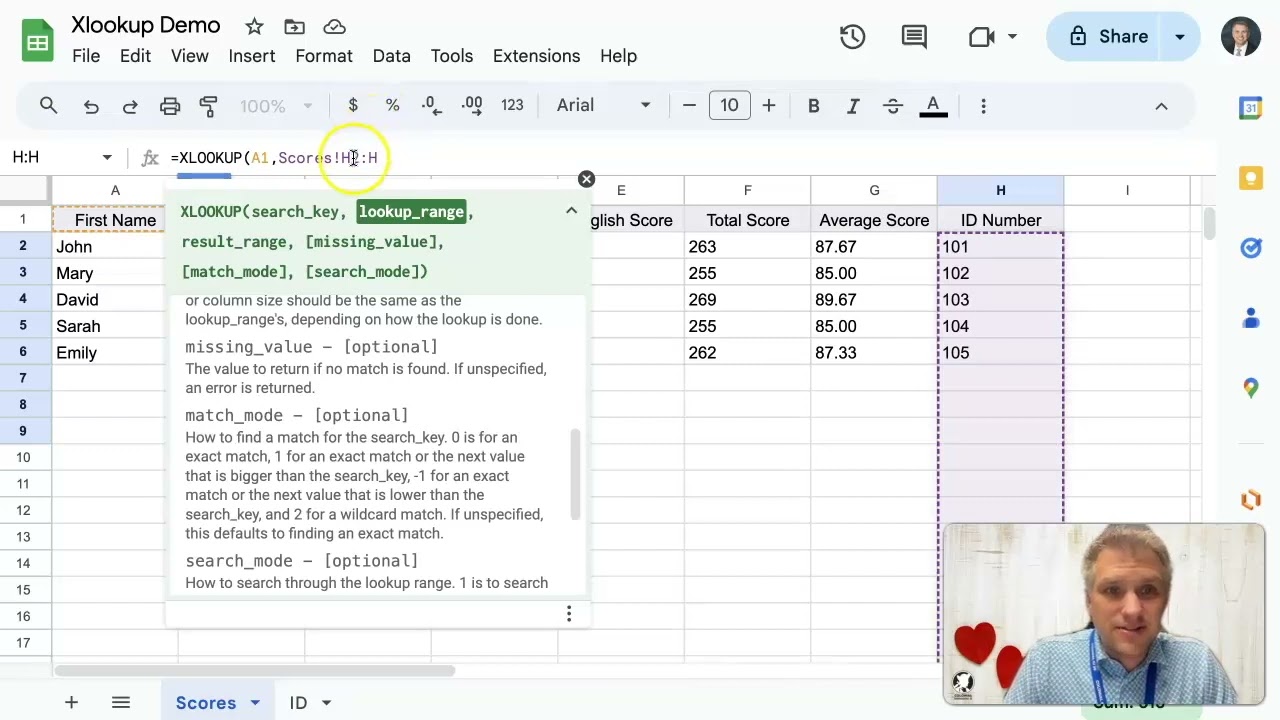
Task: Open more number formats 123
Action: [x=512, y=105]
